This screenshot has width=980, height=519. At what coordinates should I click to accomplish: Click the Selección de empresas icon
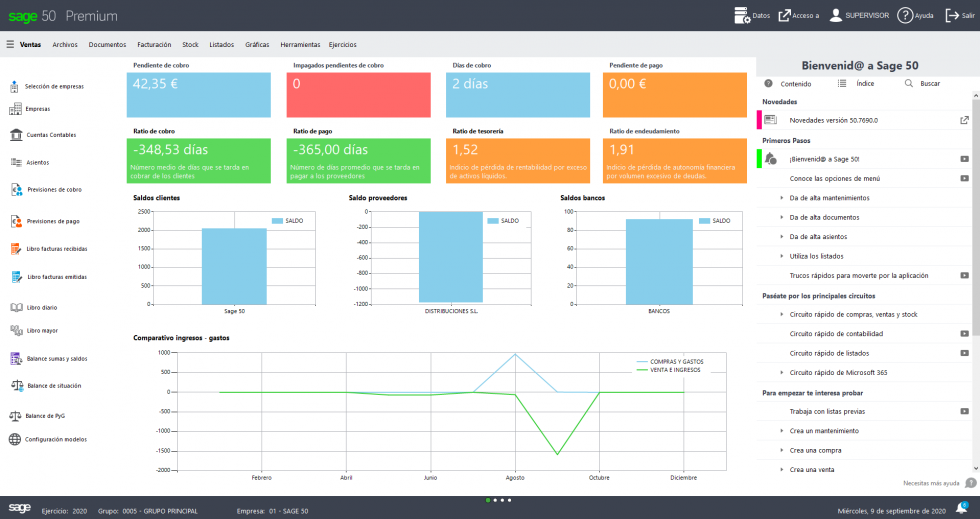tap(16, 86)
